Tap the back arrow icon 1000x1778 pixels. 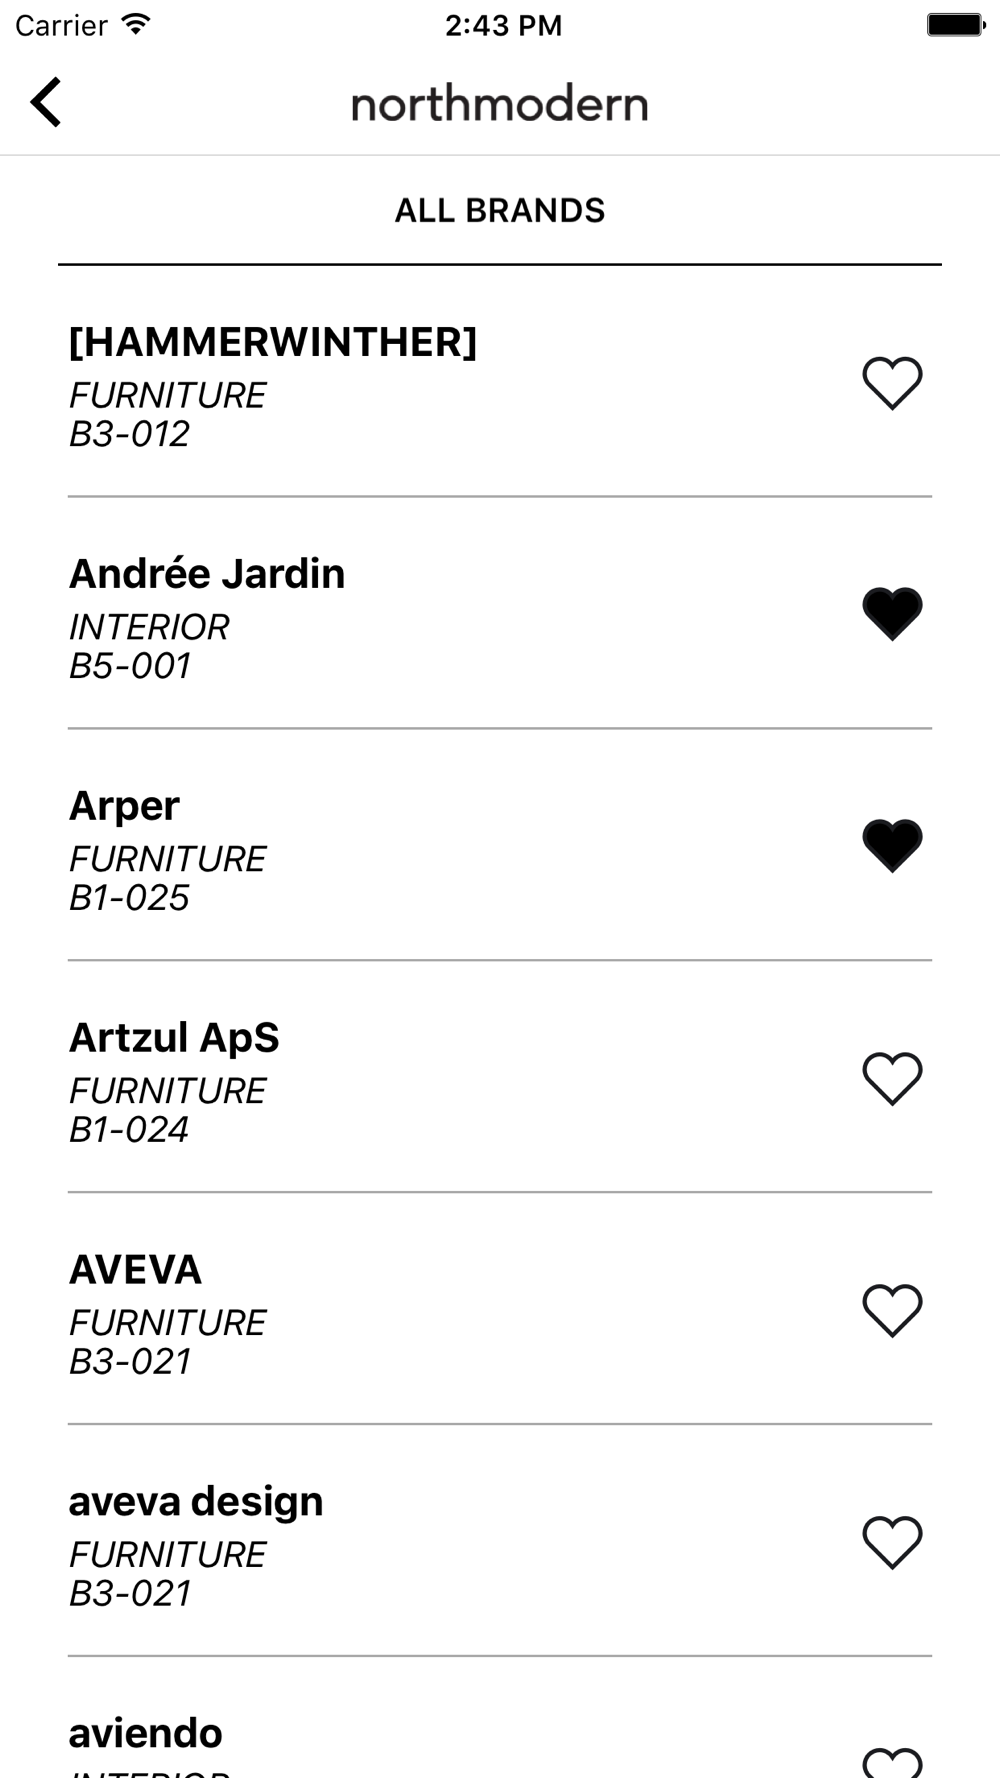[46, 102]
